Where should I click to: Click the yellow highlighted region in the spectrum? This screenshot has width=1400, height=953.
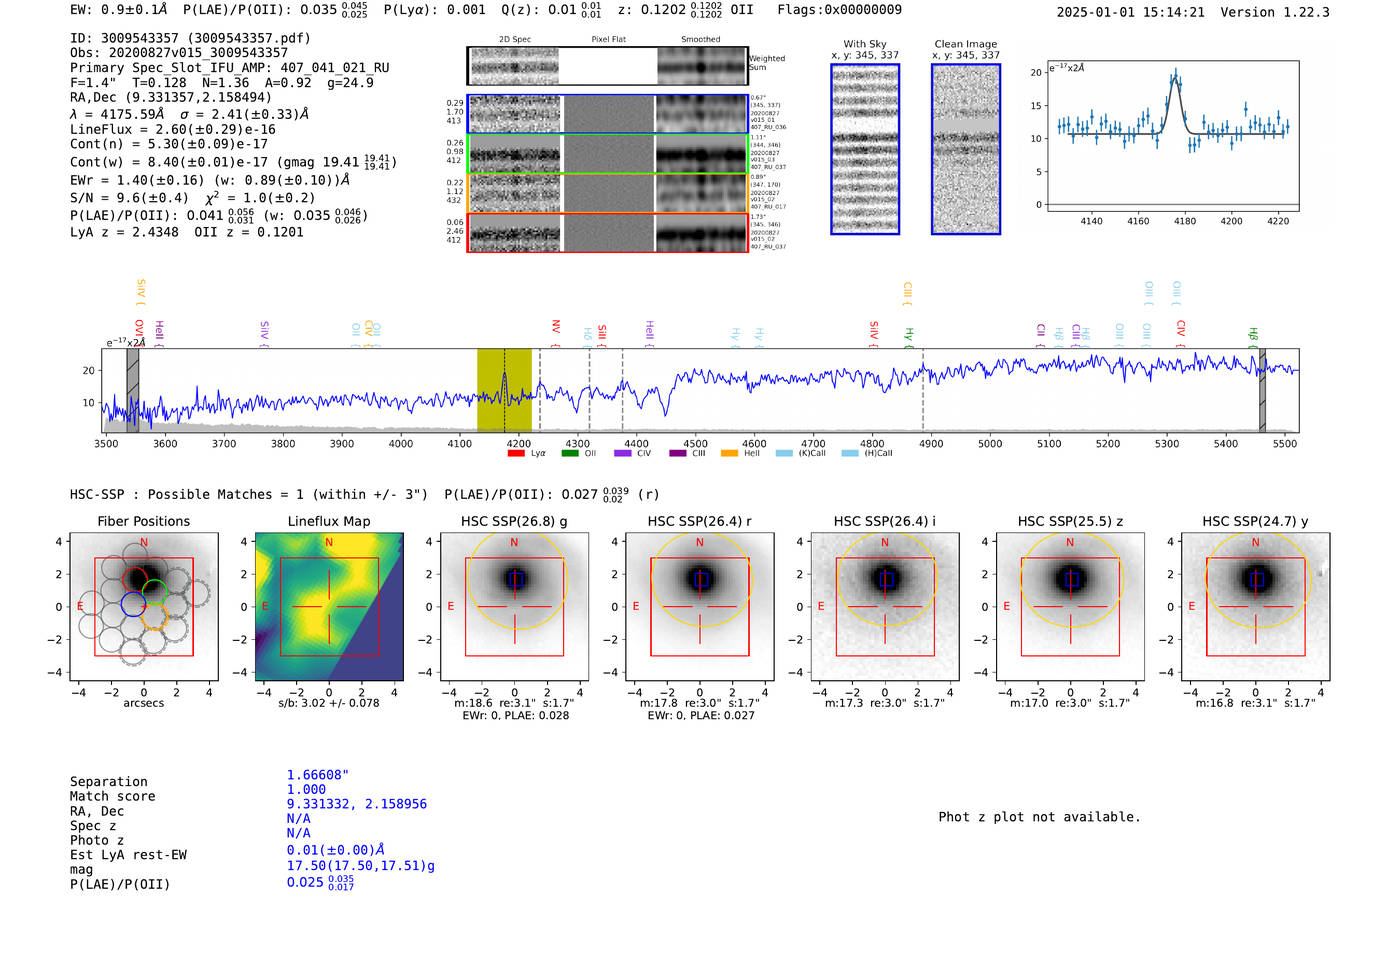[504, 391]
